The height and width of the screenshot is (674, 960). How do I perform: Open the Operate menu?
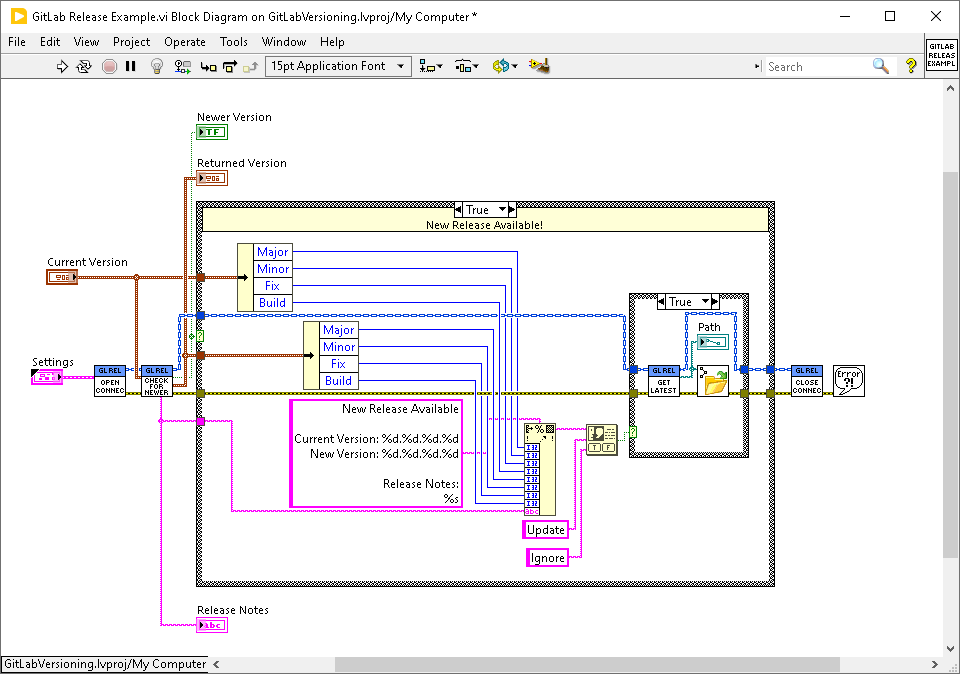[185, 42]
